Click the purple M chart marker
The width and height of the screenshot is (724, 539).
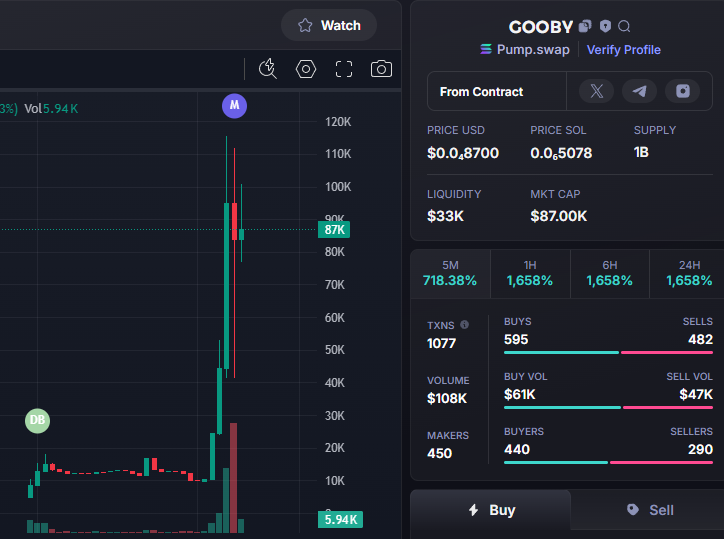pyautogui.click(x=235, y=106)
